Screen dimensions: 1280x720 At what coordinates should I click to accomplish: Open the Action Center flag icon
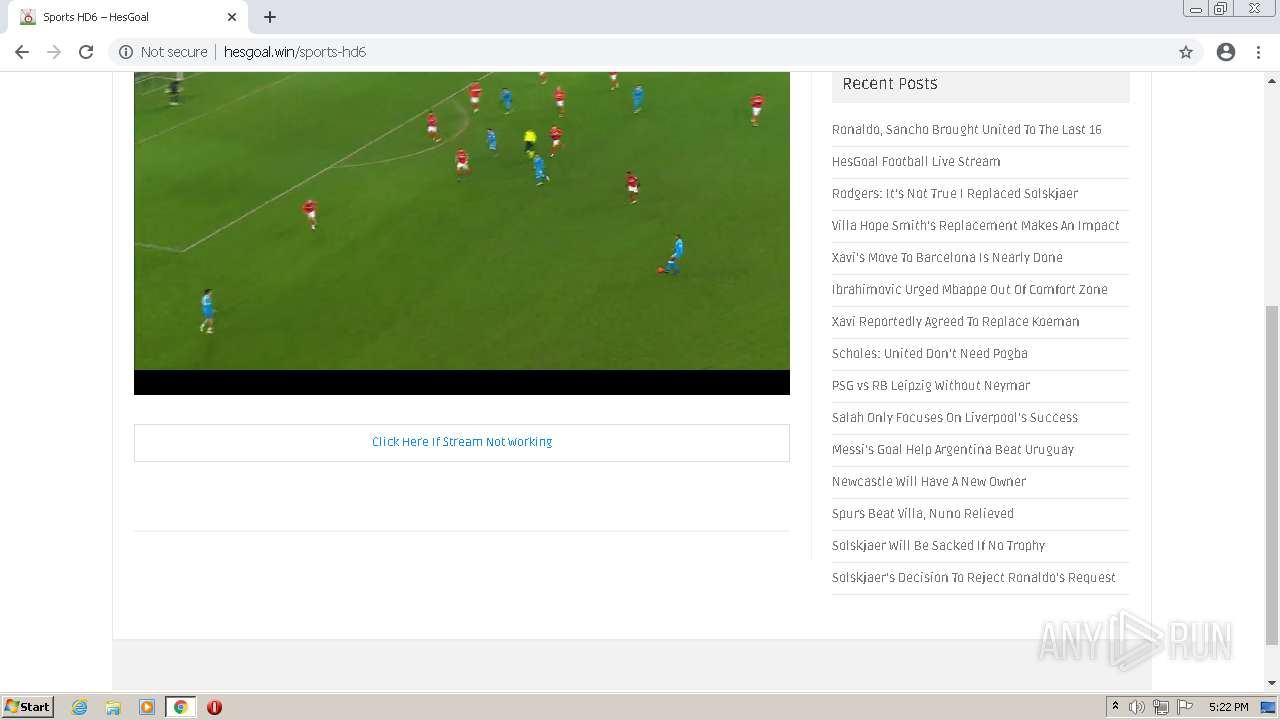pyautogui.click(x=1185, y=707)
